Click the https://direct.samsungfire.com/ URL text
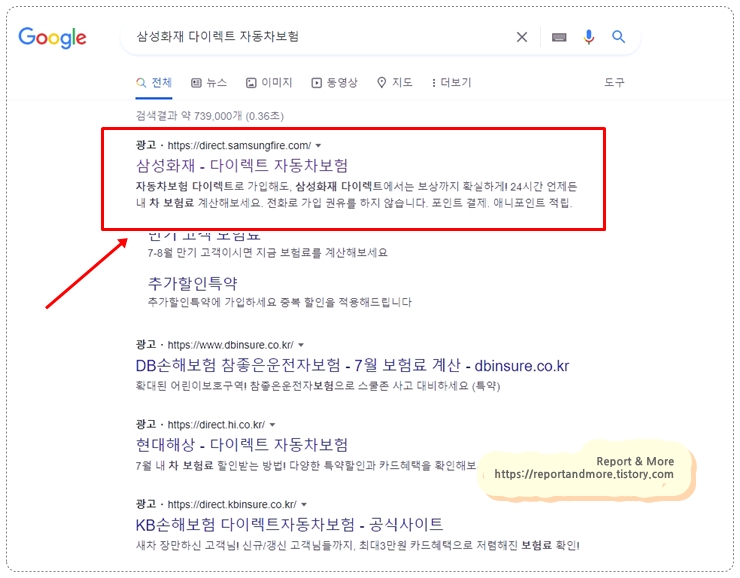This screenshot has width=740, height=578. tap(239, 145)
